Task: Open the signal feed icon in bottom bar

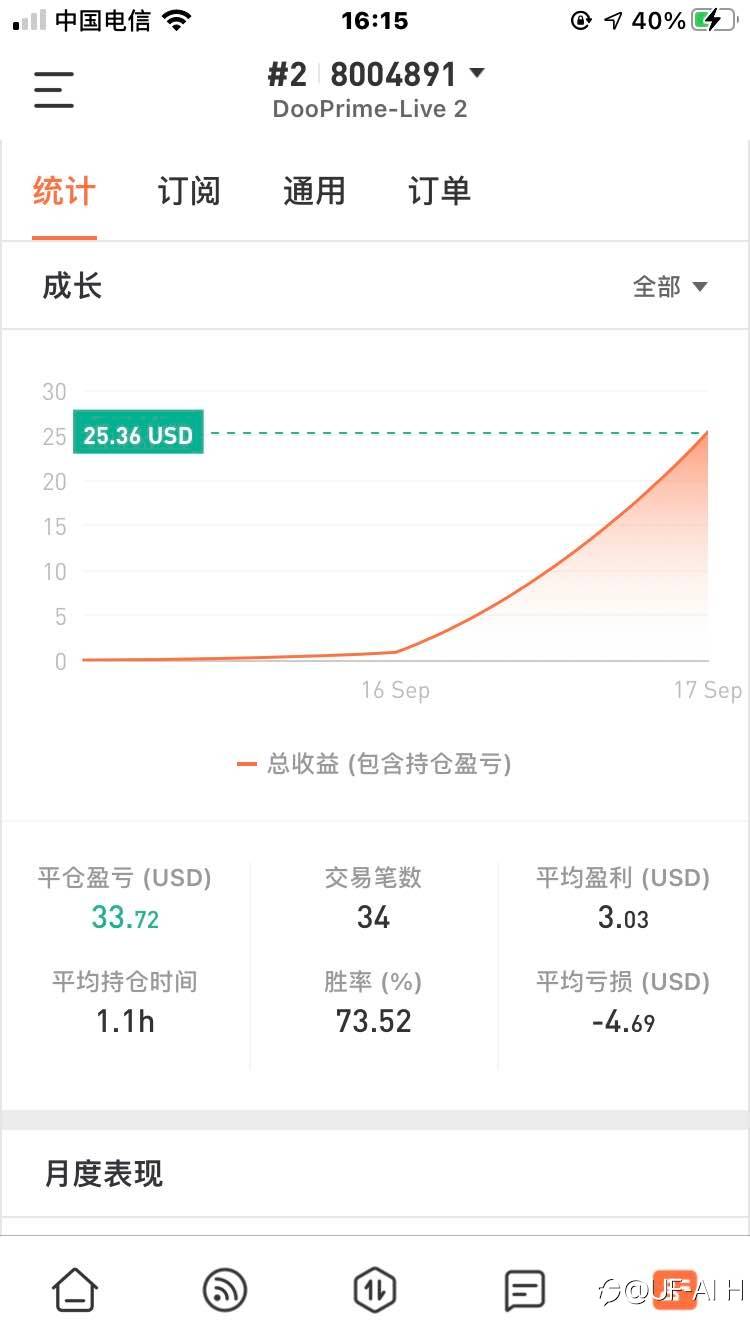Action: point(225,1290)
